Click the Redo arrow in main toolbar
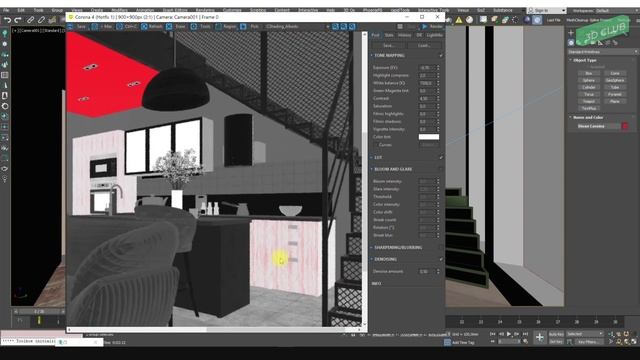Screen dimensions: 640x360 point(18,20)
